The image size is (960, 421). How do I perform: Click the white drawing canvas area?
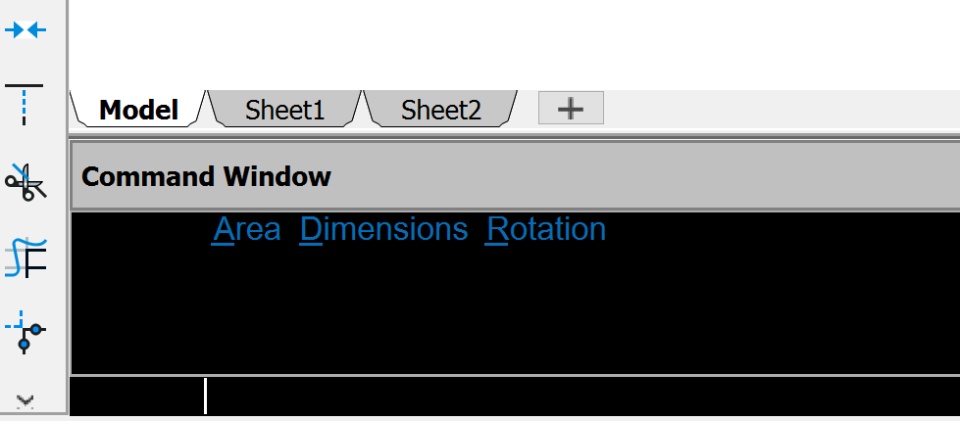pos(500,45)
